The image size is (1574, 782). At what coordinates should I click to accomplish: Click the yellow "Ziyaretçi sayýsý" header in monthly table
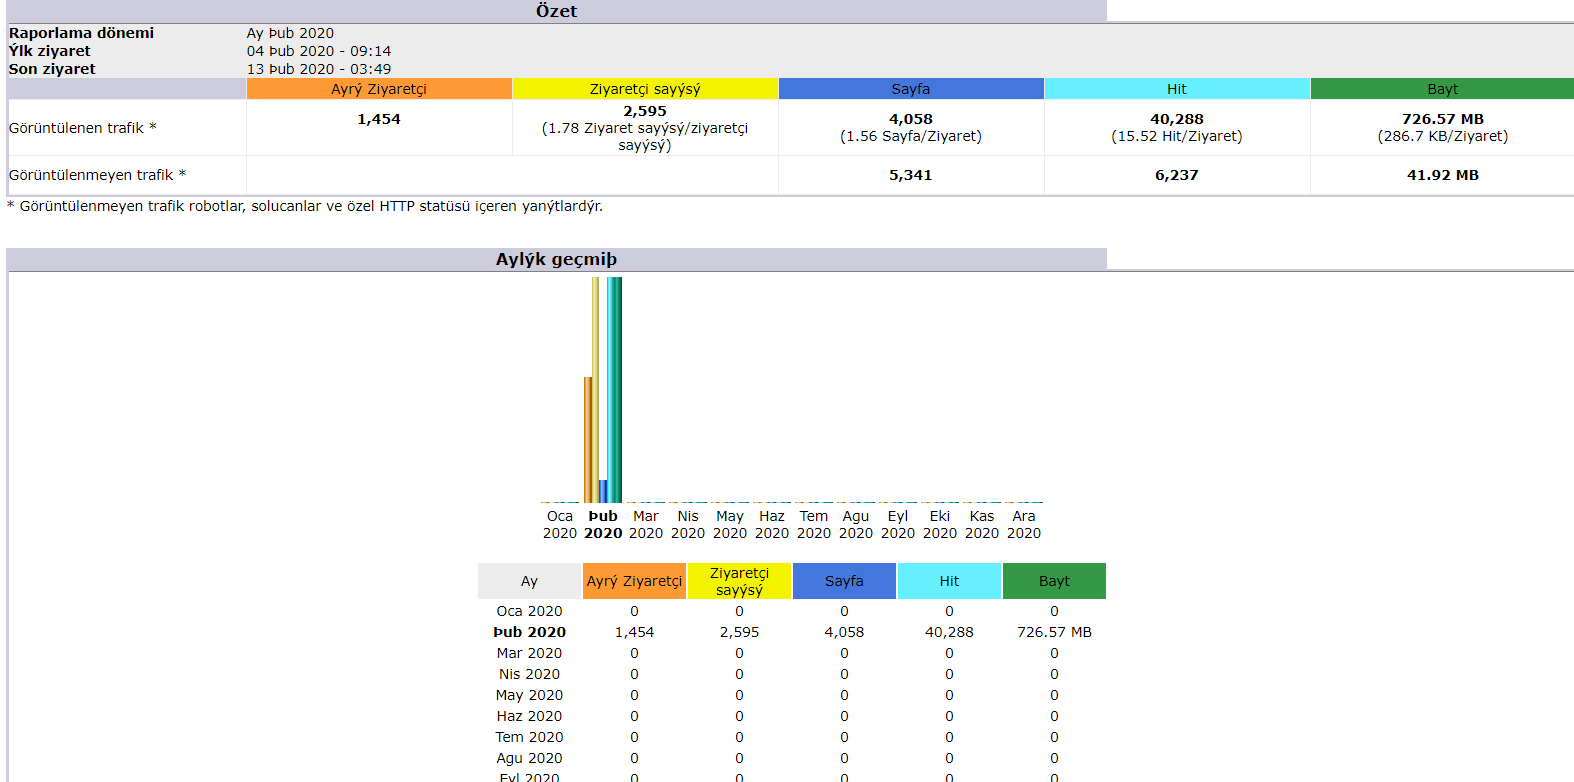(739, 581)
